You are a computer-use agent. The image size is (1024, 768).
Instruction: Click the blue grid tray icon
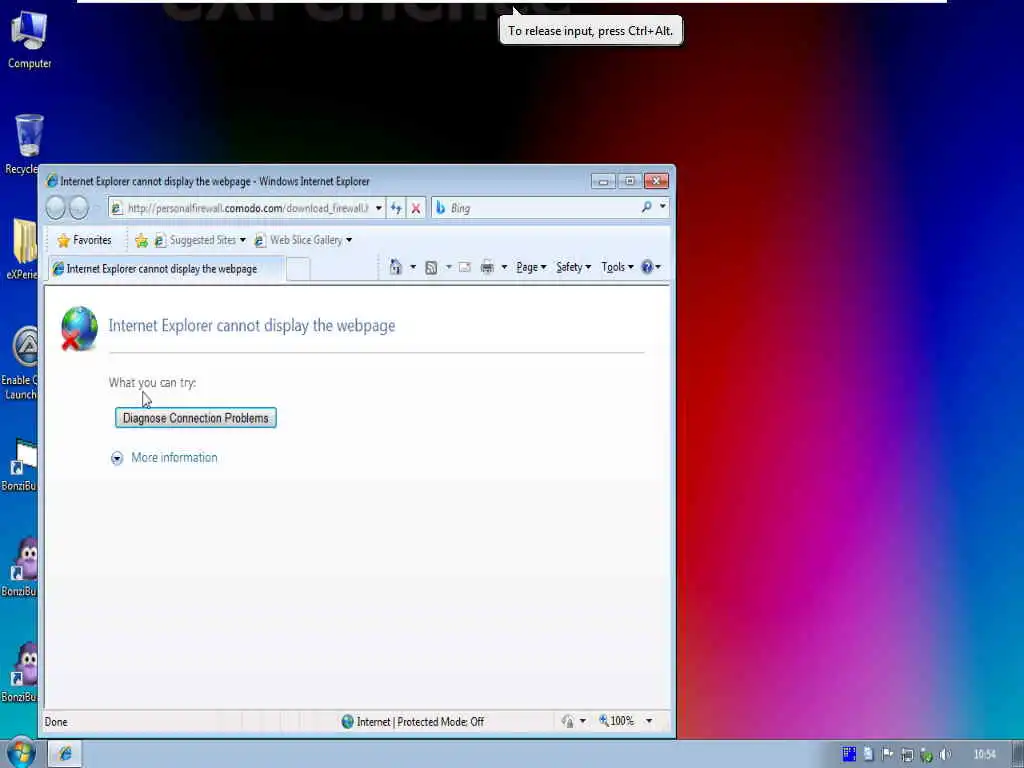pyautogui.click(x=849, y=754)
